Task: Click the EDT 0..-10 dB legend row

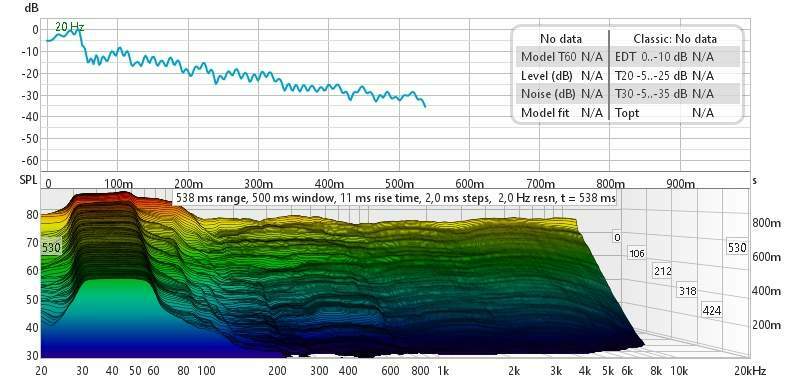Action: click(x=675, y=57)
